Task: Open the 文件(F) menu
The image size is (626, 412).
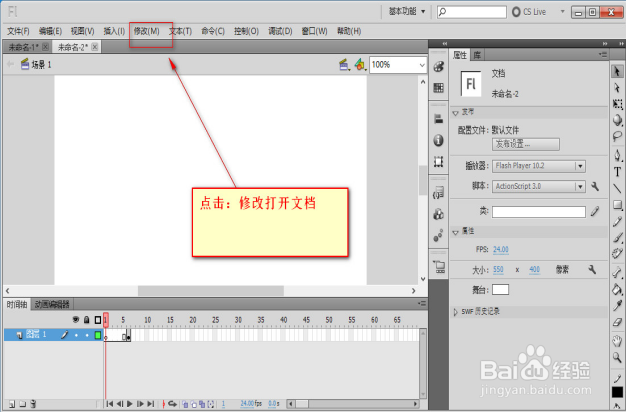Action: pos(18,31)
